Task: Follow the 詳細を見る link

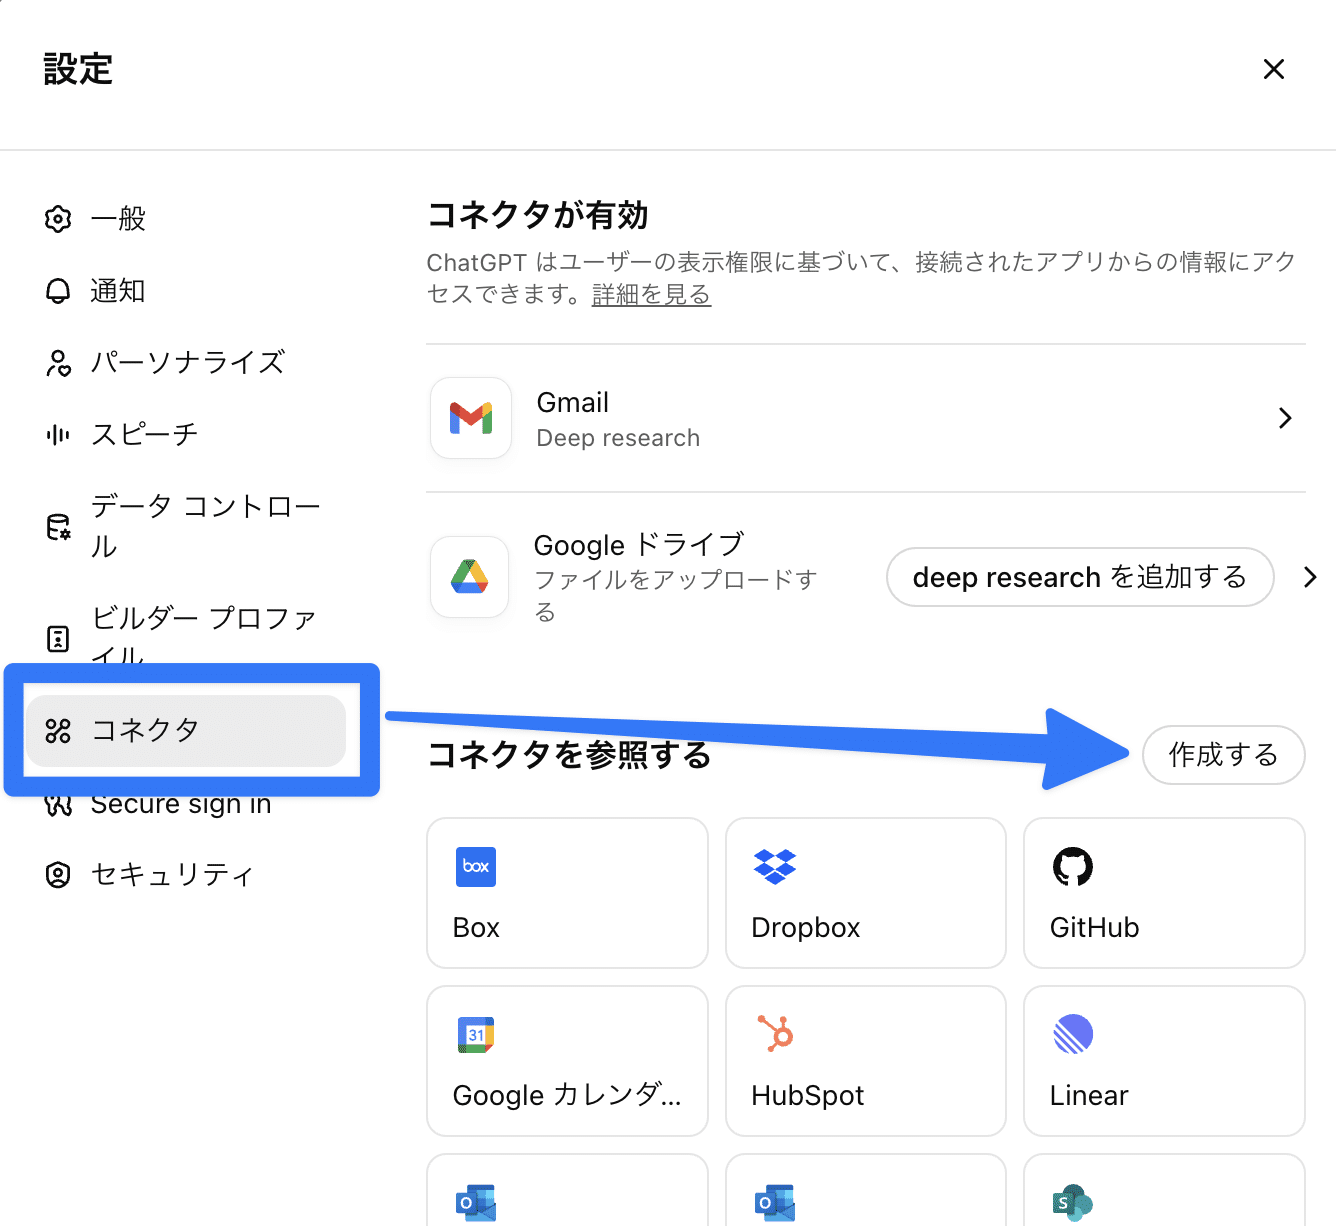Action: pos(651,295)
